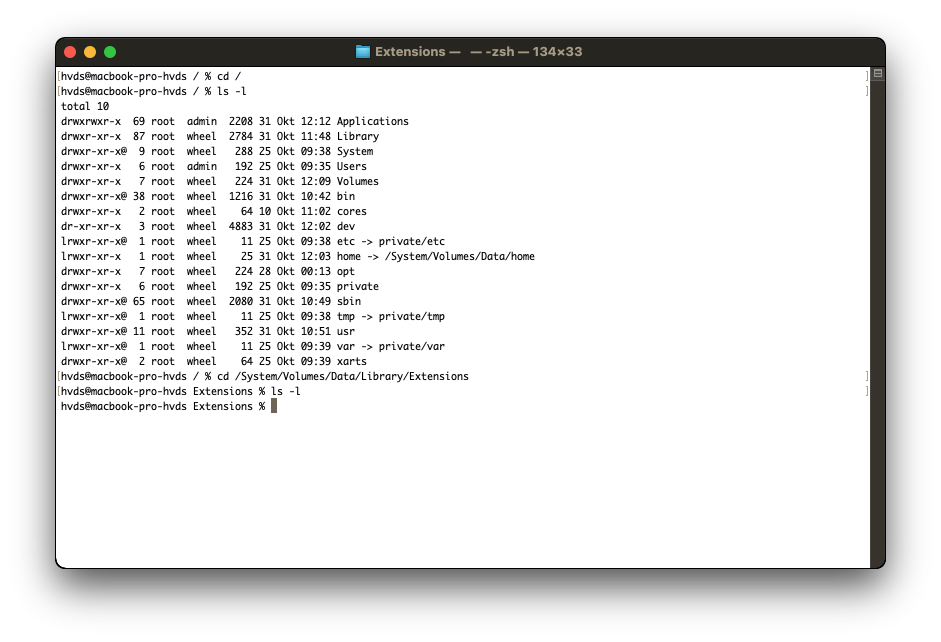The width and height of the screenshot is (941, 642).
Task: Click the 'drwxrwxr-x' permissions of Applications
Action: pos(91,121)
